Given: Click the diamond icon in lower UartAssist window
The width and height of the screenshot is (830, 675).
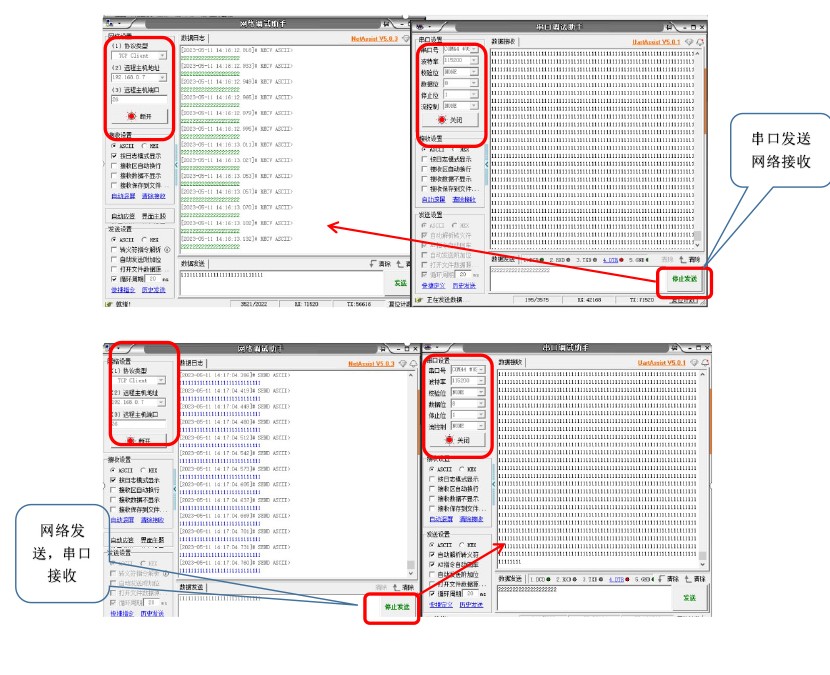Looking at the screenshot, I should [694, 363].
